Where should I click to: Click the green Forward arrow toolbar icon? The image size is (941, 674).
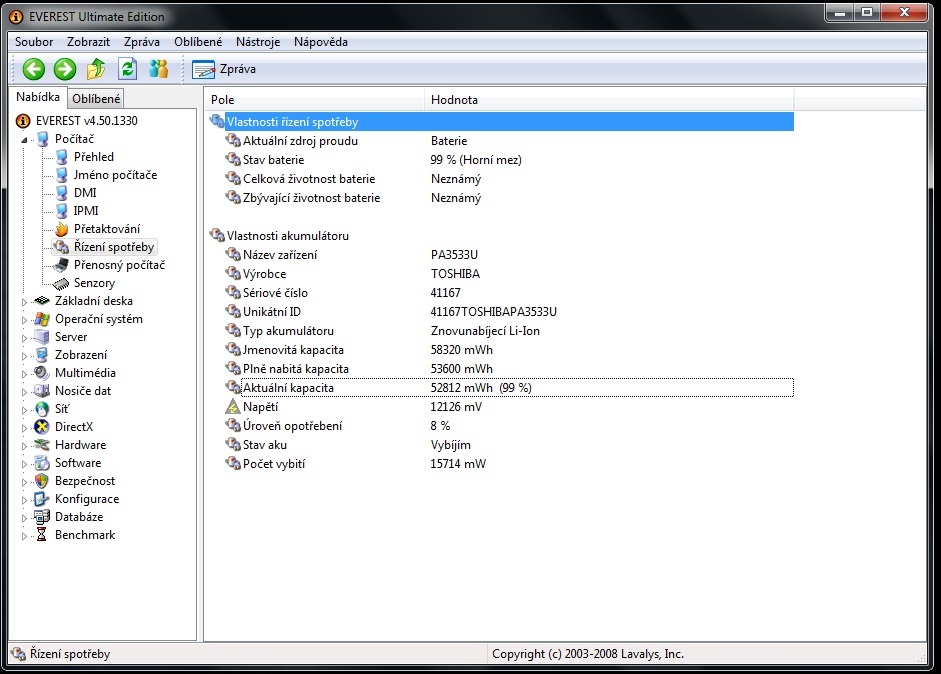(65, 69)
